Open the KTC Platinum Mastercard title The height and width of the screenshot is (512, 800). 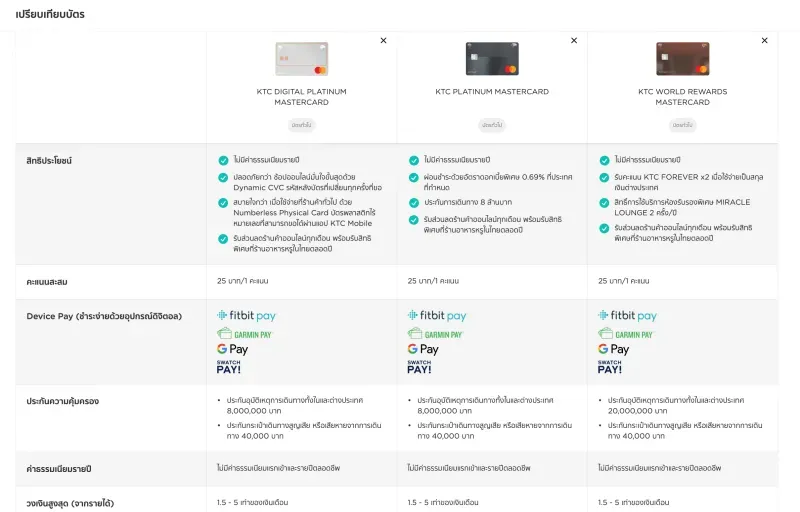pyautogui.click(x=492, y=92)
